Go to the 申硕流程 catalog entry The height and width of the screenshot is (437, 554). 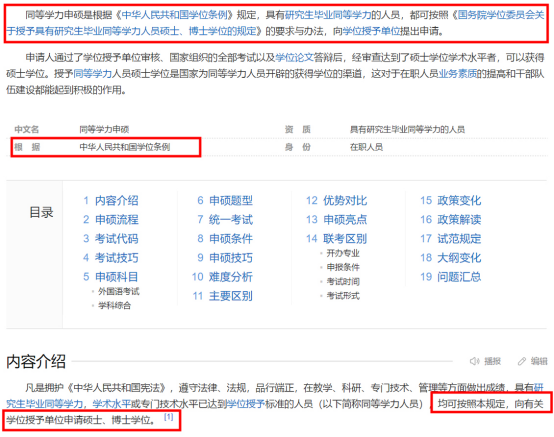pos(117,219)
